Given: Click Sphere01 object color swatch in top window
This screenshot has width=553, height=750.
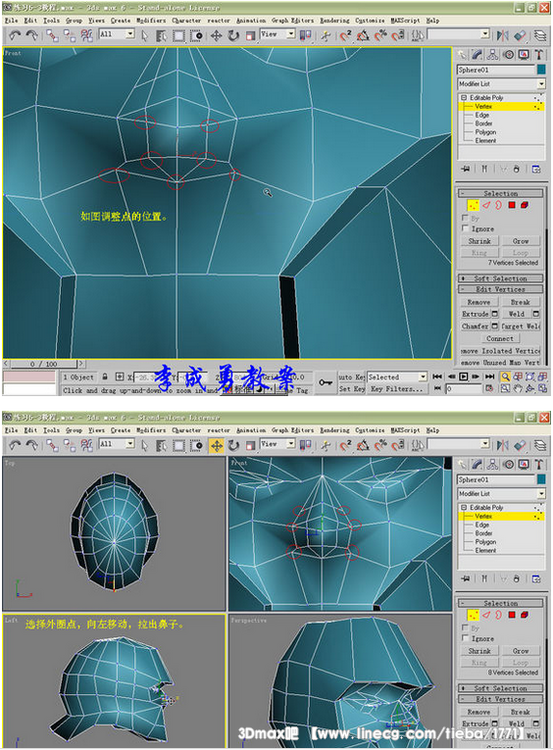Looking at the screenshot, I should 541,70.
